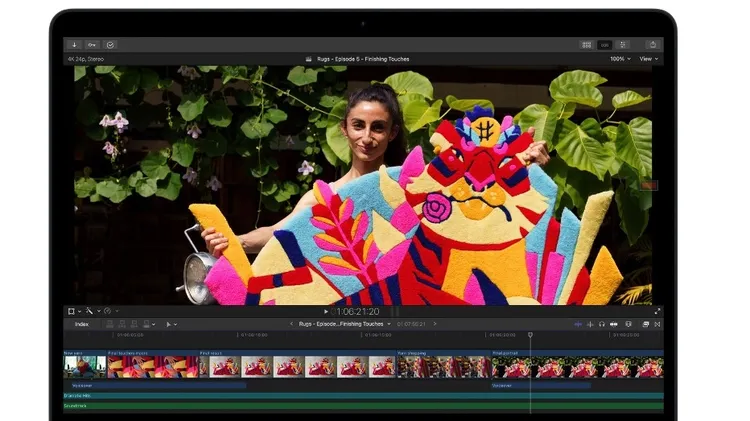The image size is (750, 421).
Task: Select the first clip with bike thumbnail
Action: coord(85,364)
